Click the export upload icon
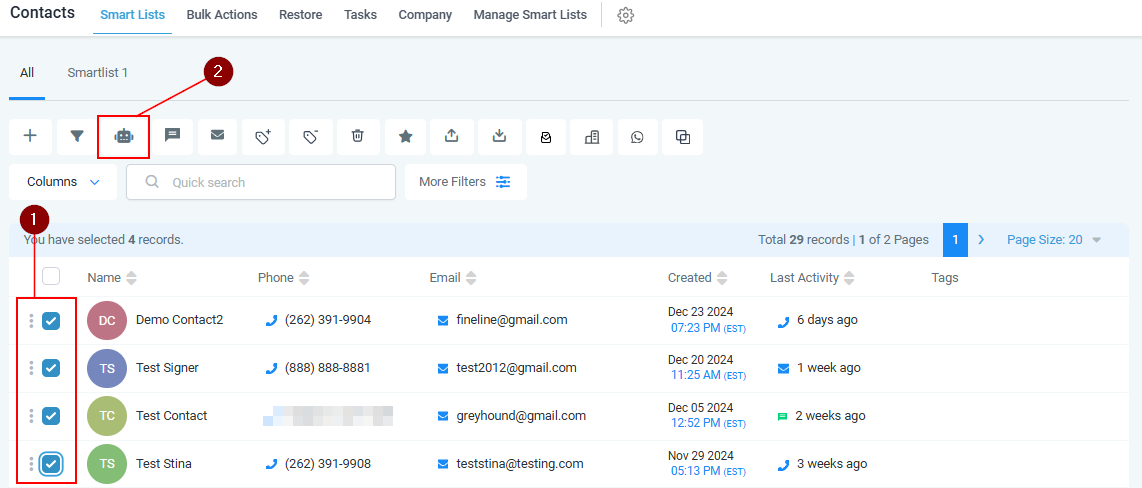 [452, 136]
